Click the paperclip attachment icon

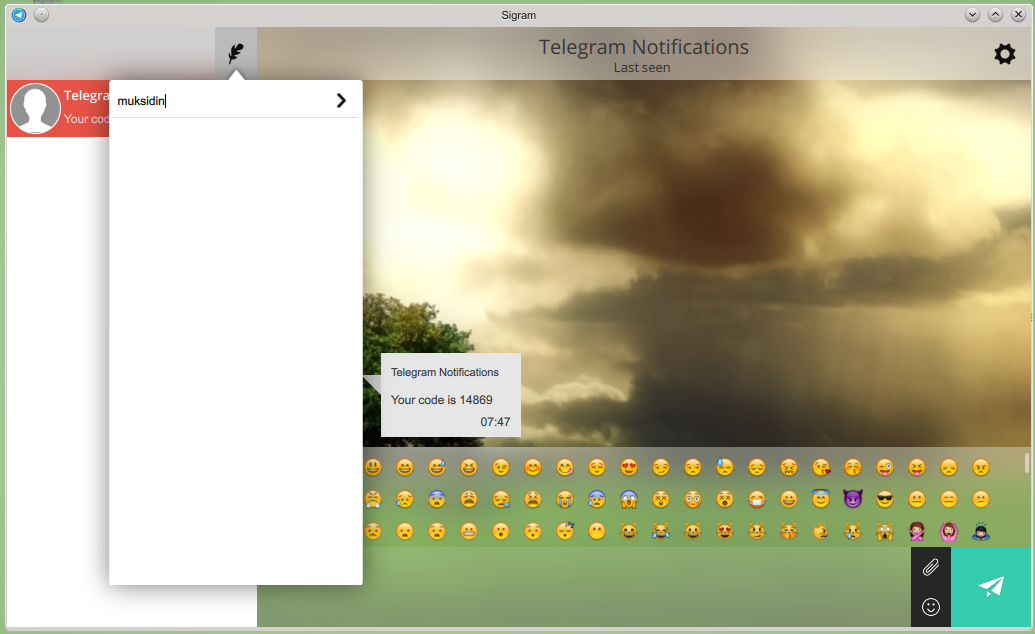pyautogui.click(x=930, y=567)
